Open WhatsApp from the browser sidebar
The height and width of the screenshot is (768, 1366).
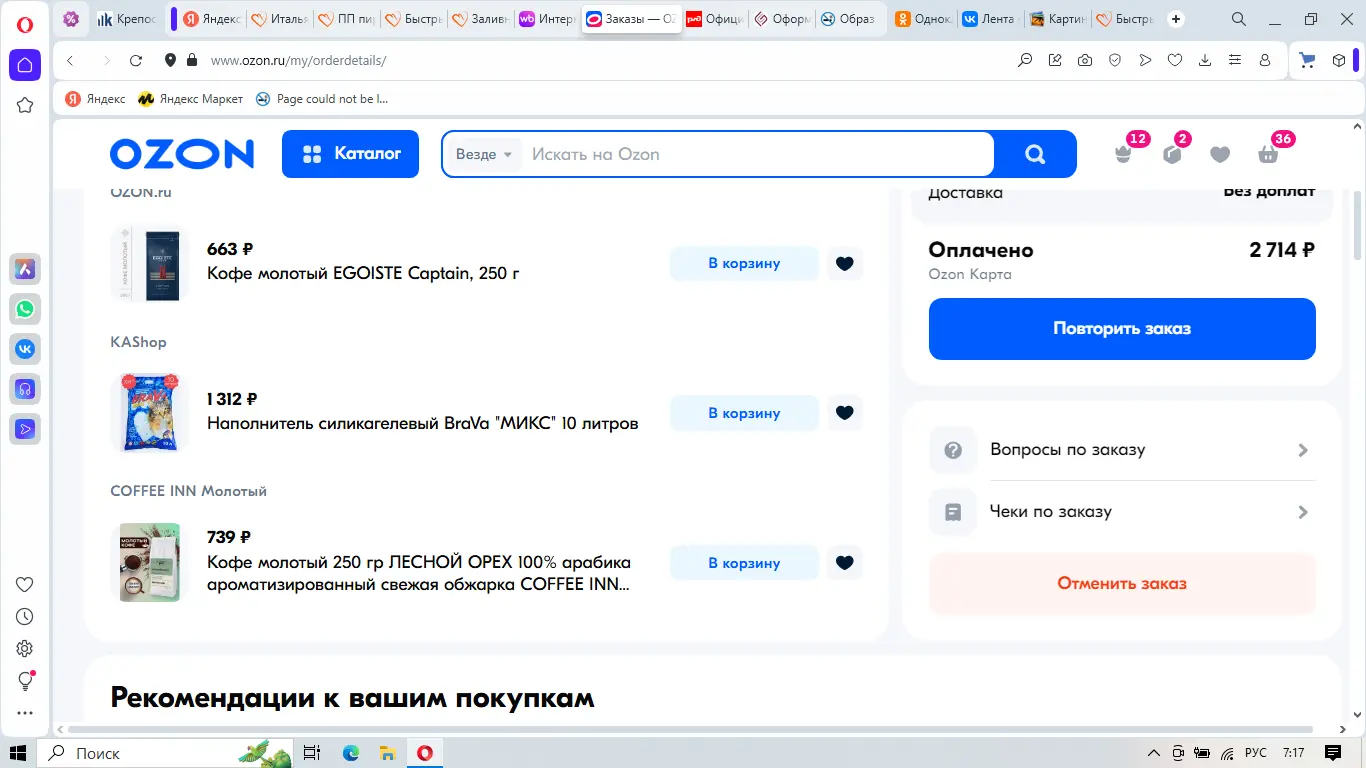[24, 309]
